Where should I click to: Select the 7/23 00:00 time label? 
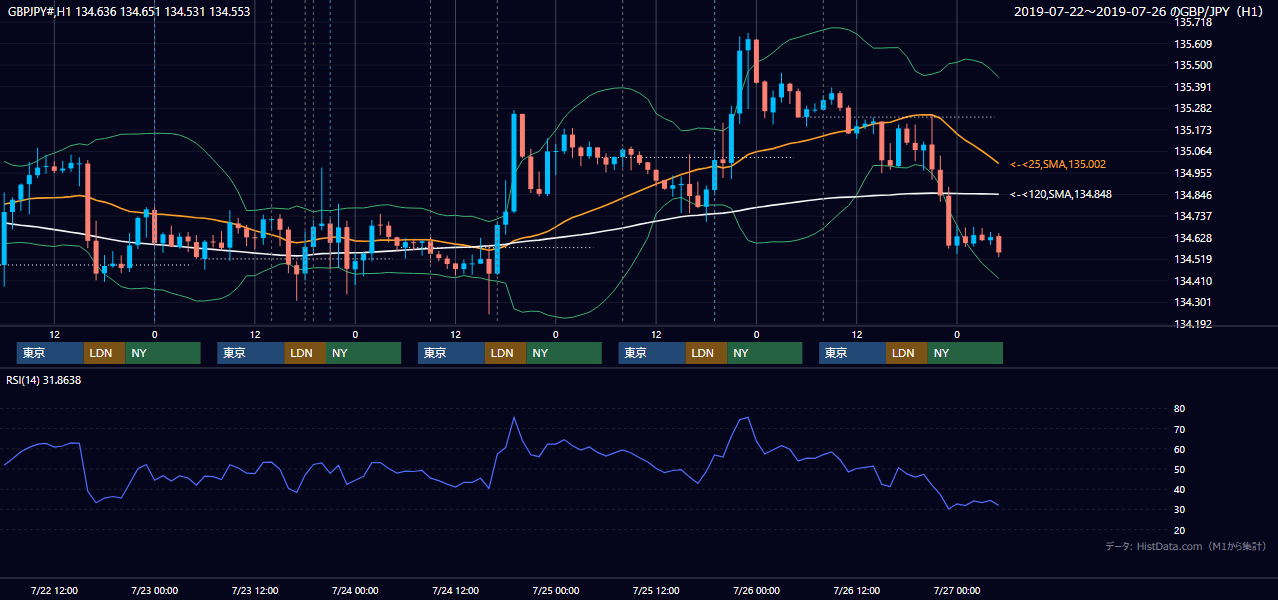[x=154, y=590]
